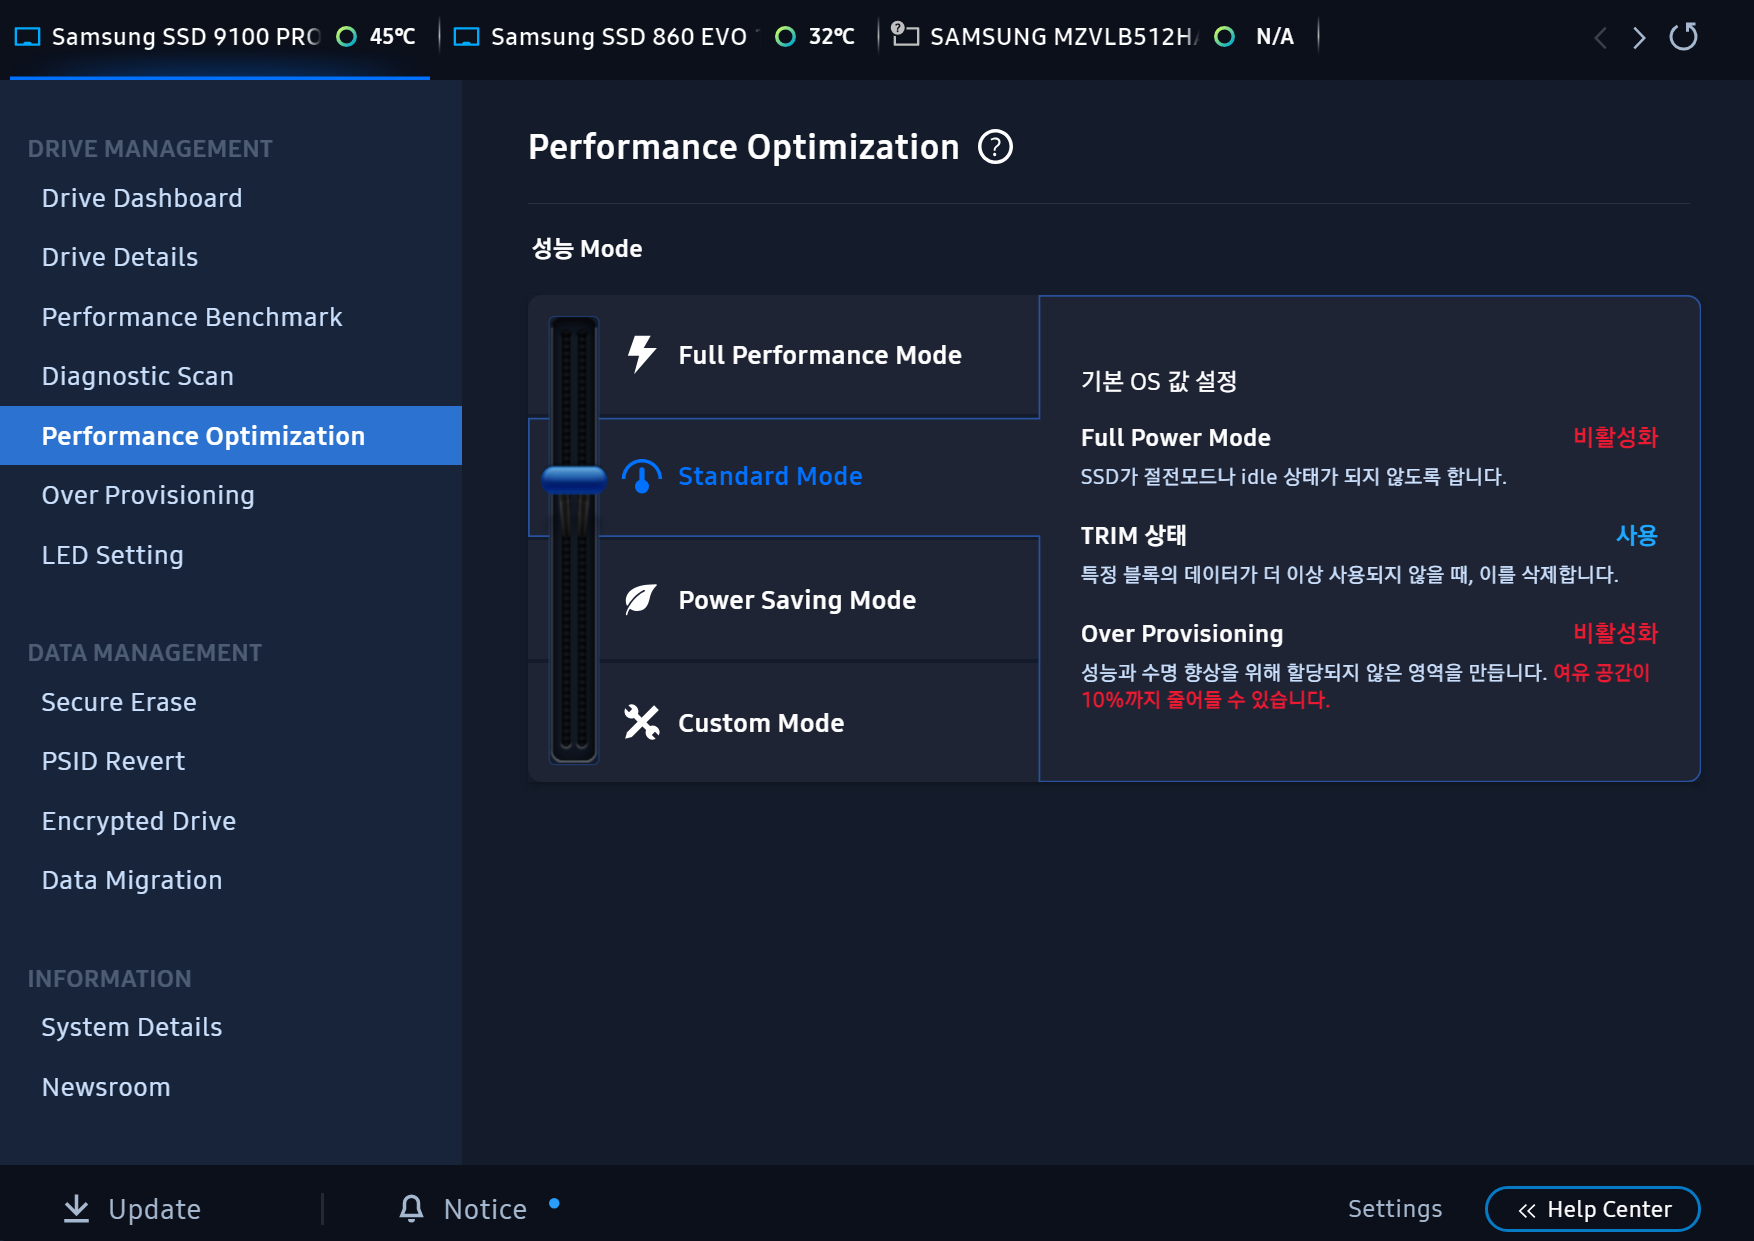1754x1241 pixels.
Task: Open PSID Revert
Action: (x=231, y=761)
